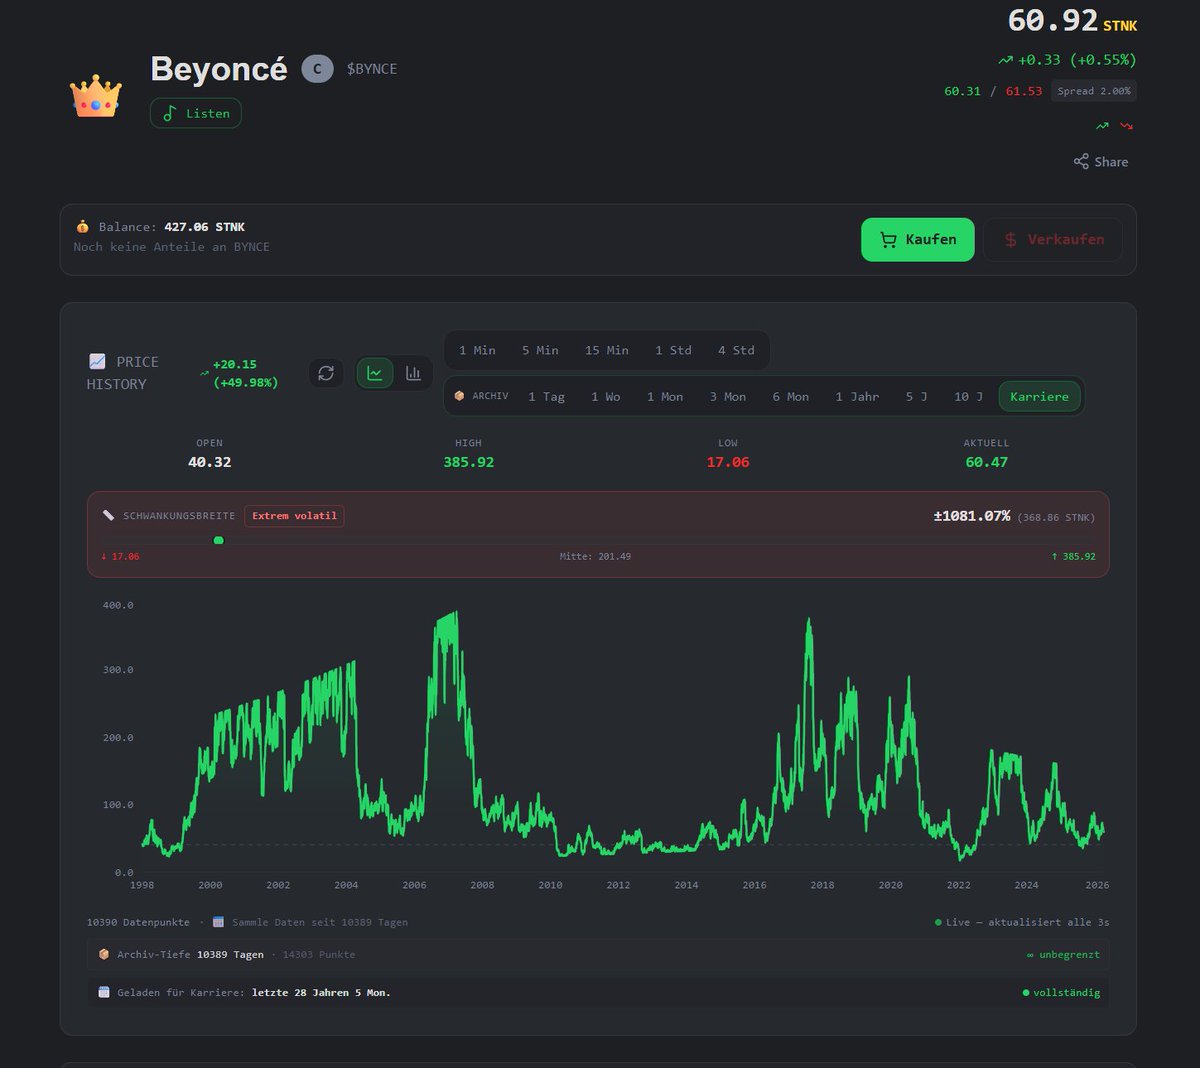
Task: Click the vollständig status label
Action: 1061,993
